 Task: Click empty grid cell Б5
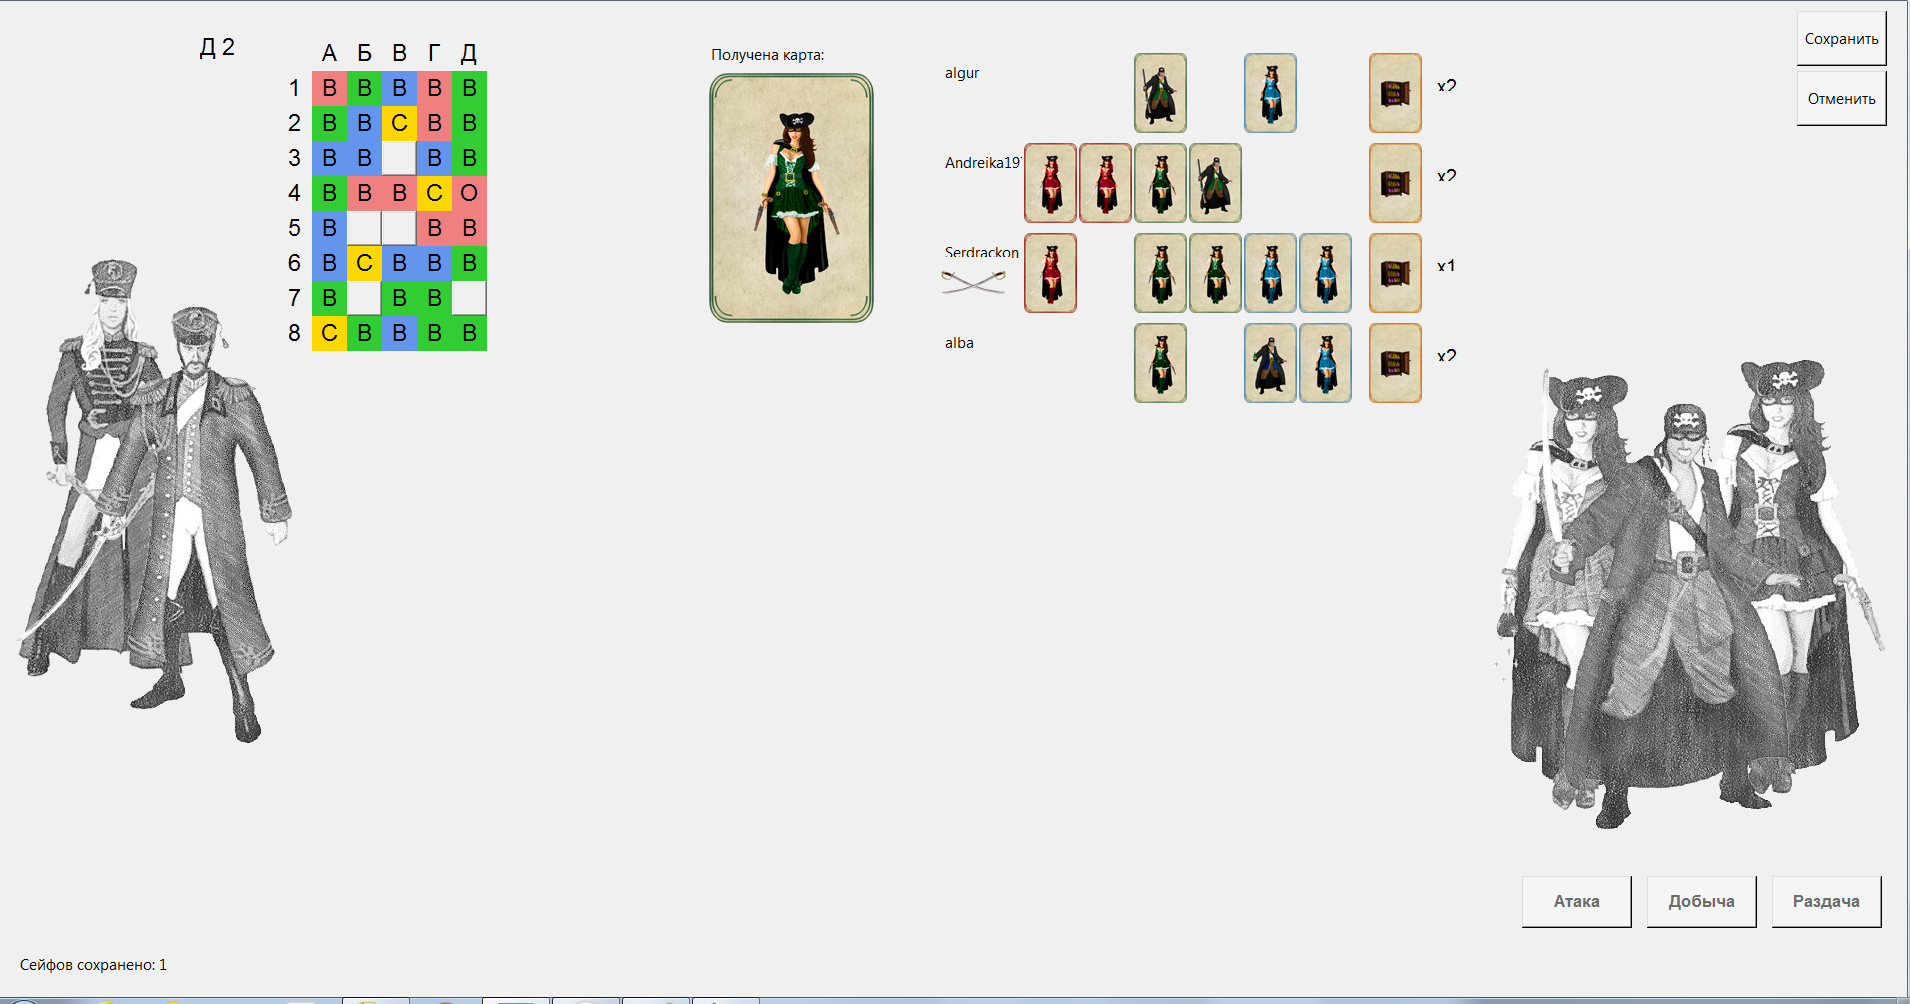[364, 228]
